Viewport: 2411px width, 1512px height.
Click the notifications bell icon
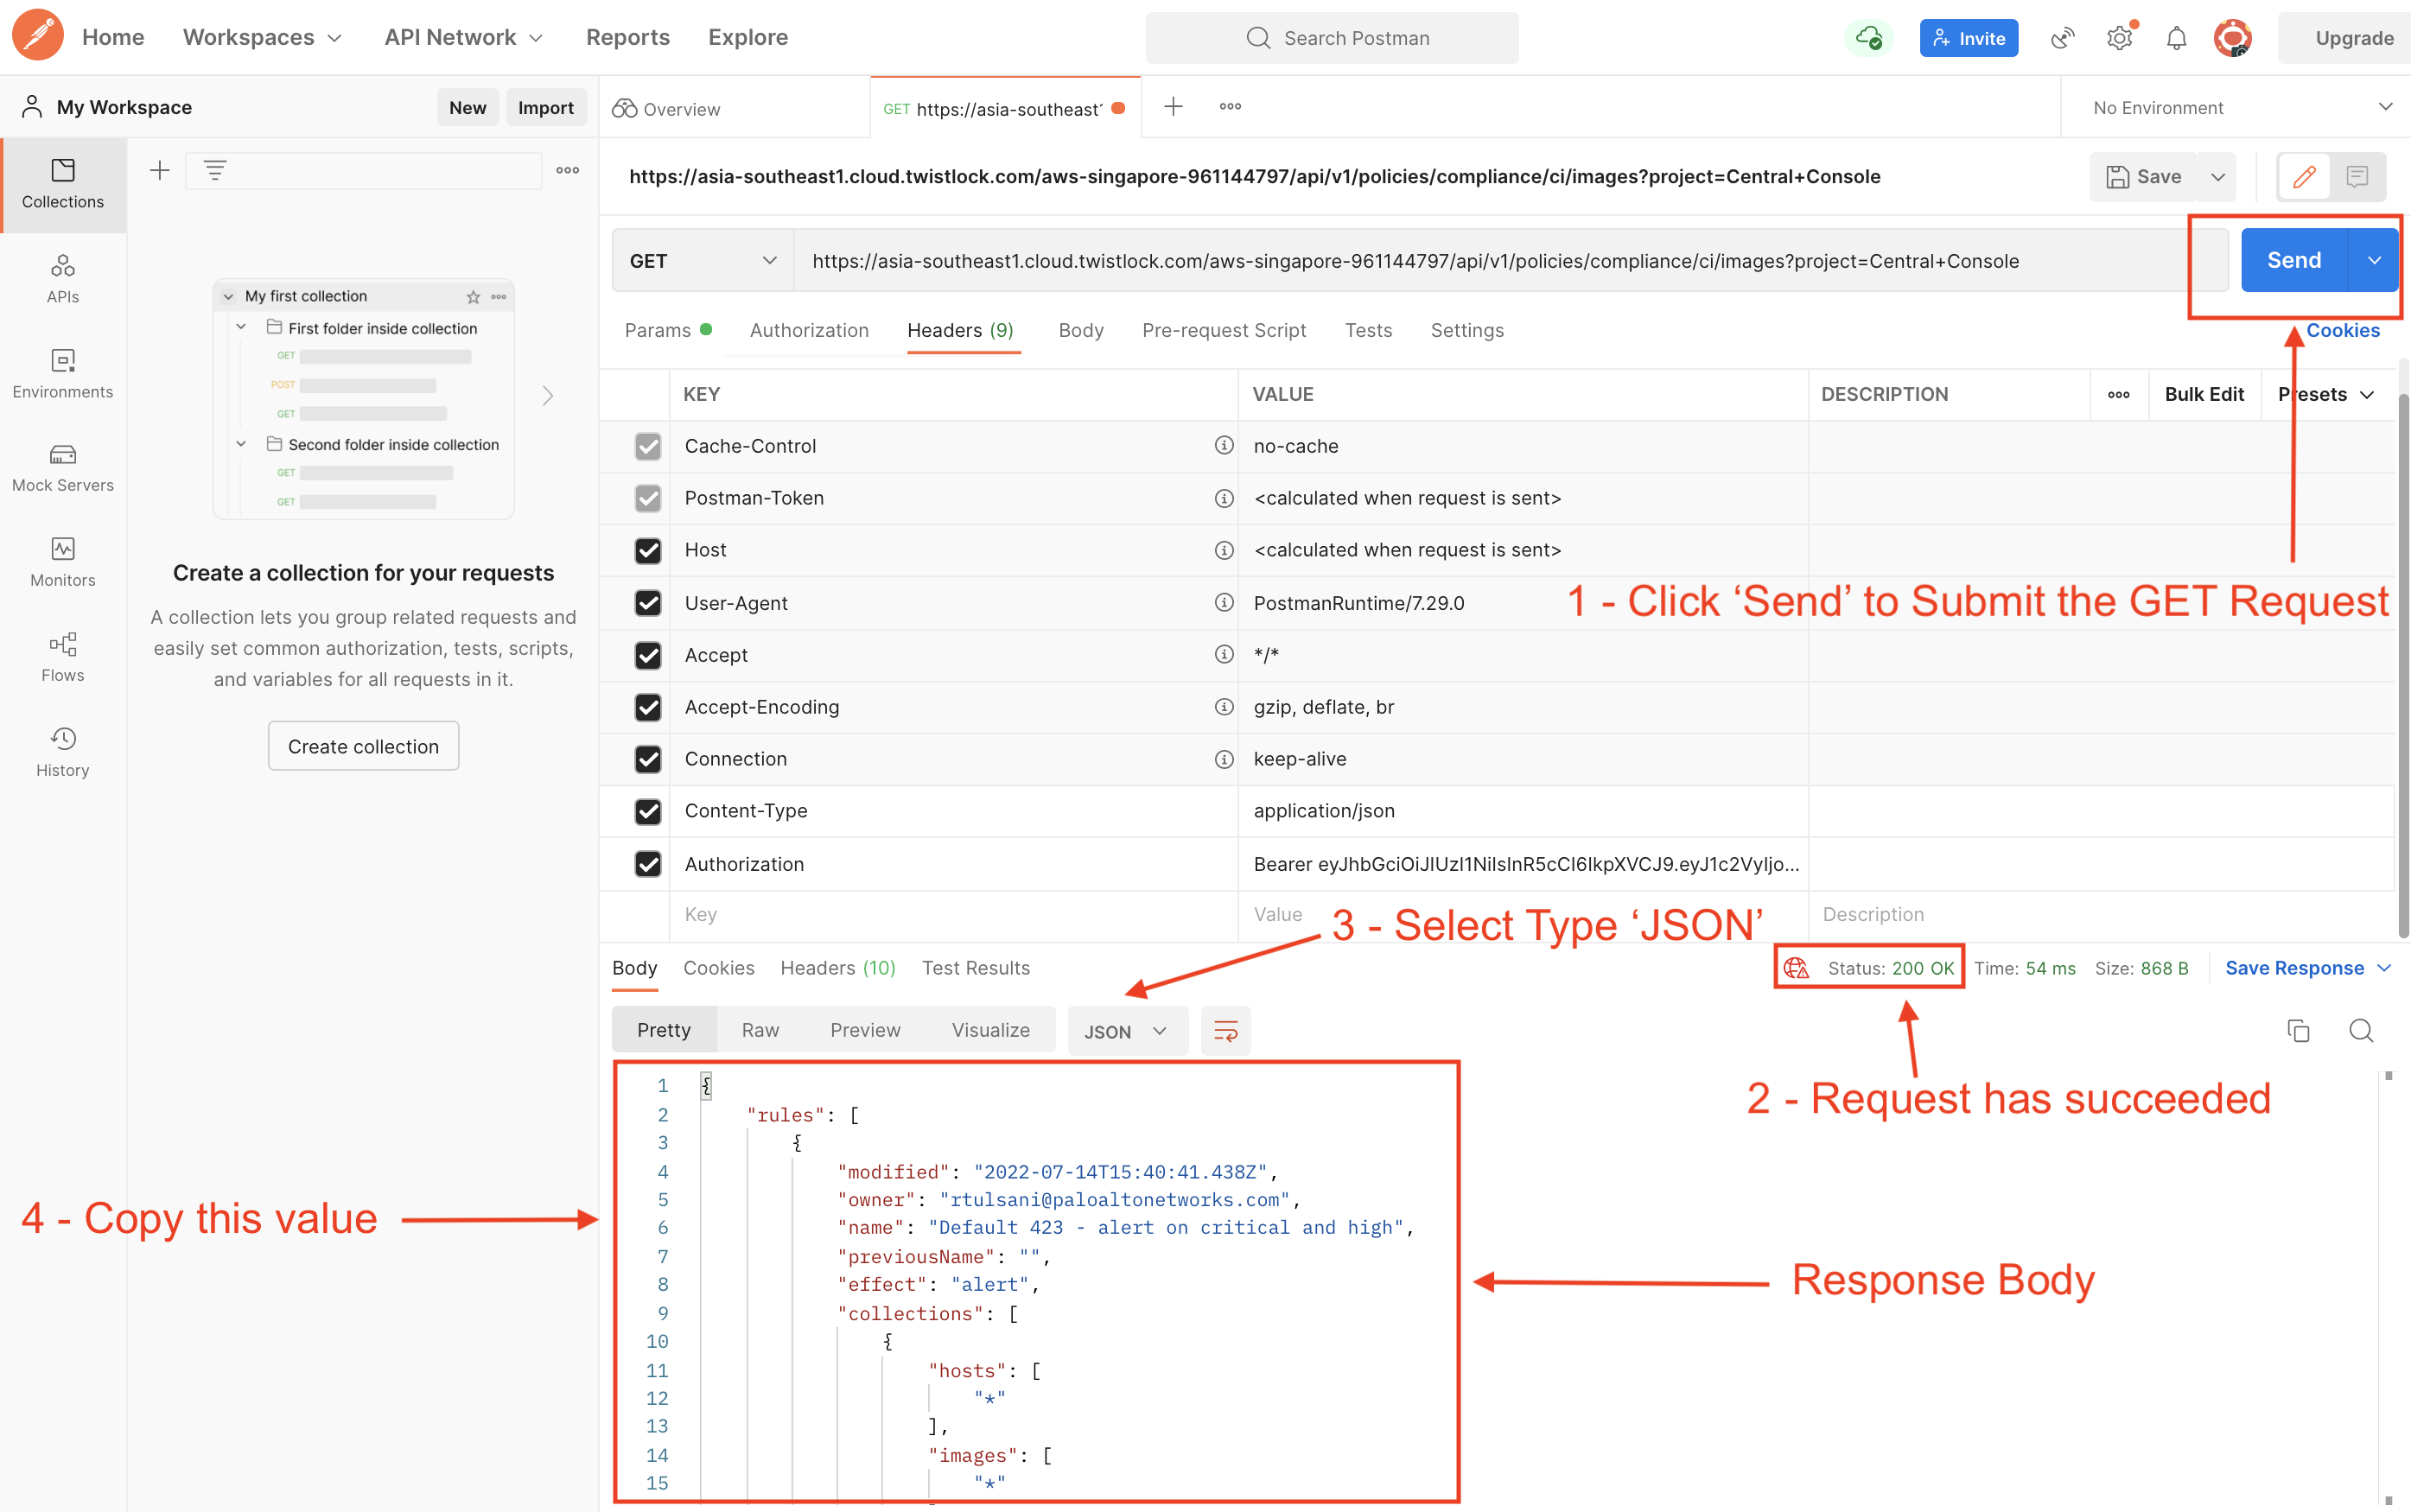click(x=2176, y=38)
